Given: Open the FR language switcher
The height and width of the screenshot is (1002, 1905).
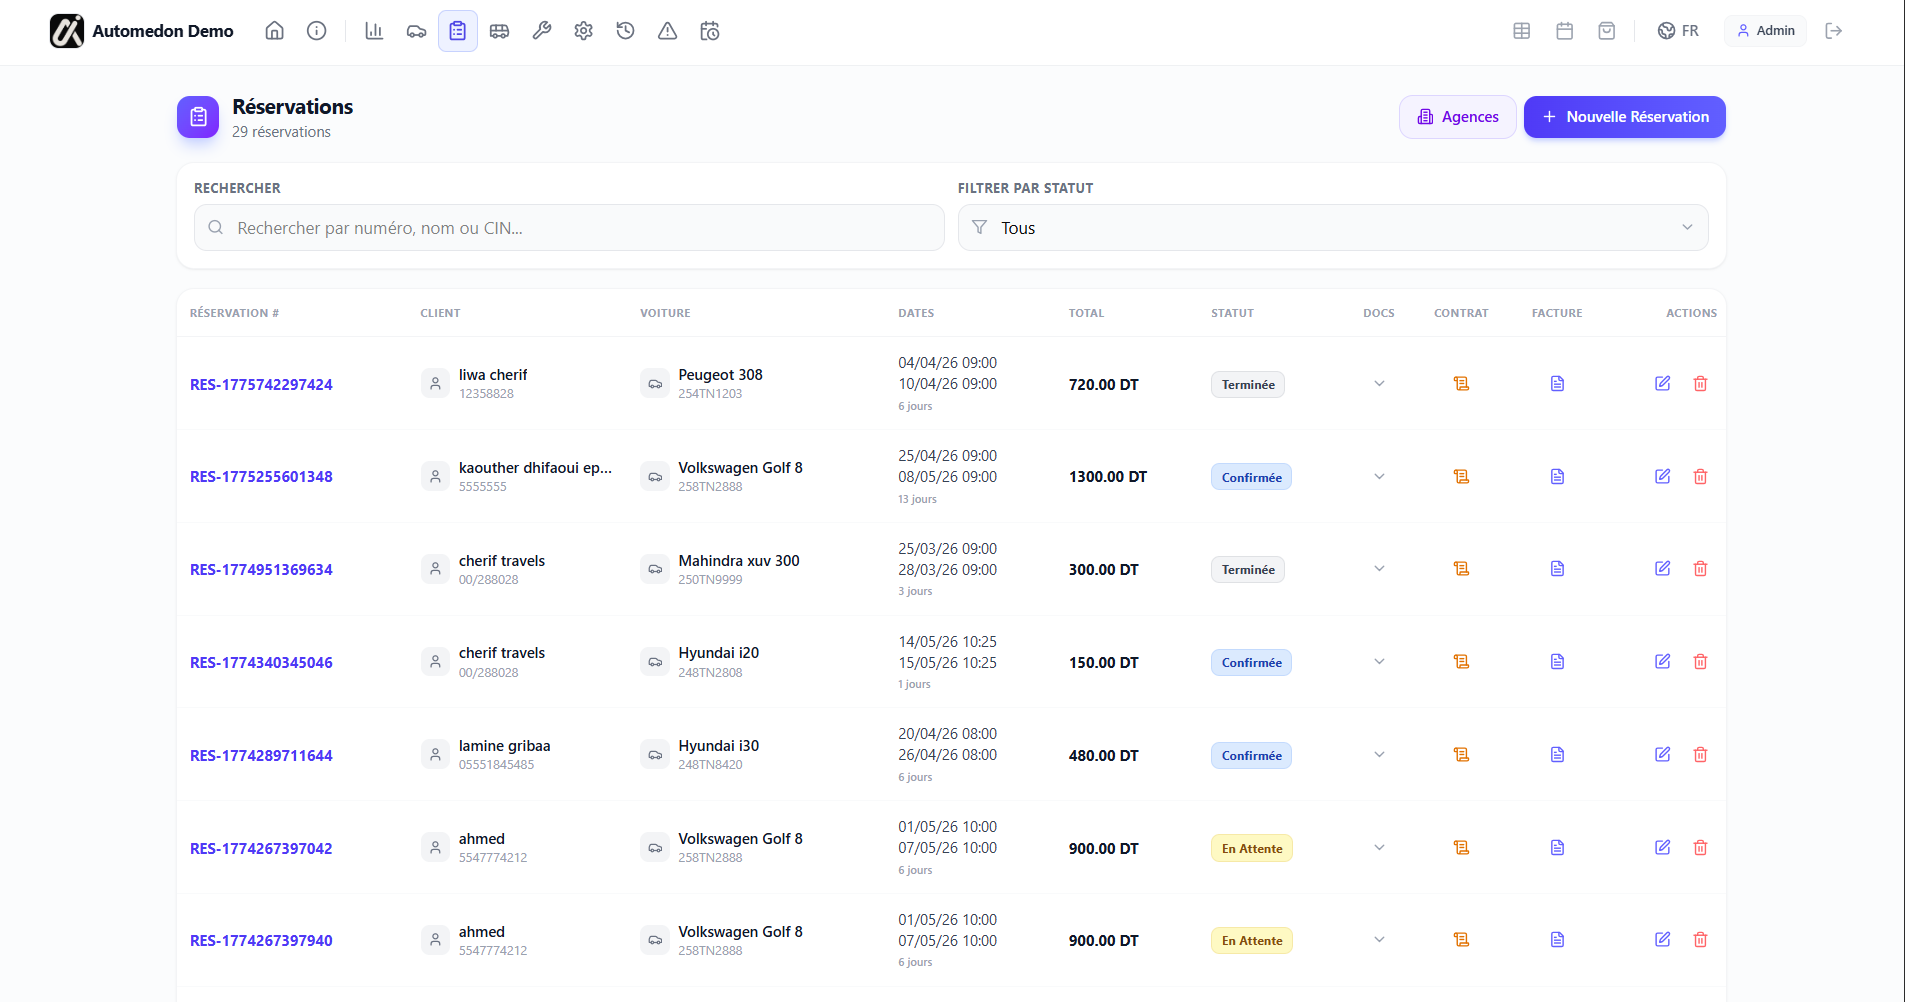Looking at the screenshot, I should pyautogui.click(x=1679, y=30).
